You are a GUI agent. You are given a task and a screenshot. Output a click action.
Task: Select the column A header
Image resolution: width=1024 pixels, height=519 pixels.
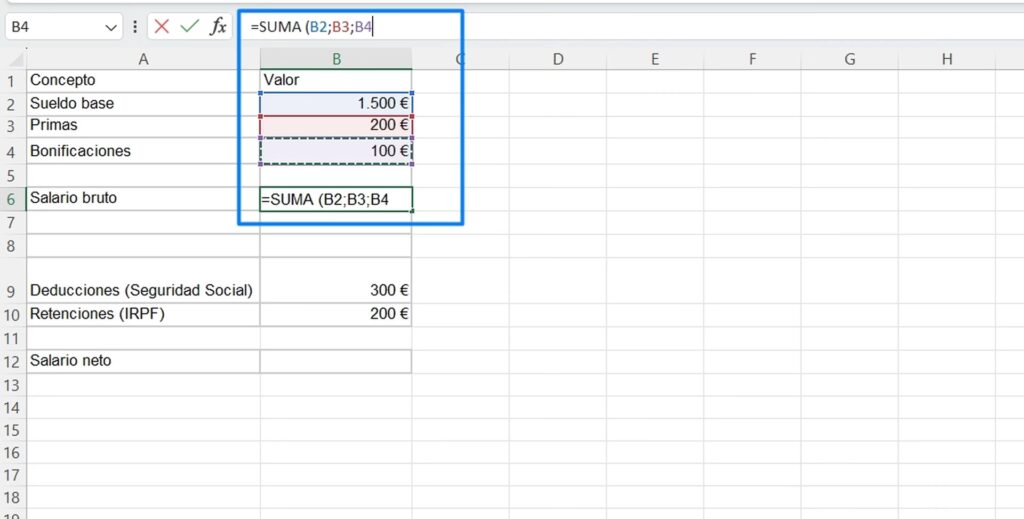coord(143,59)
